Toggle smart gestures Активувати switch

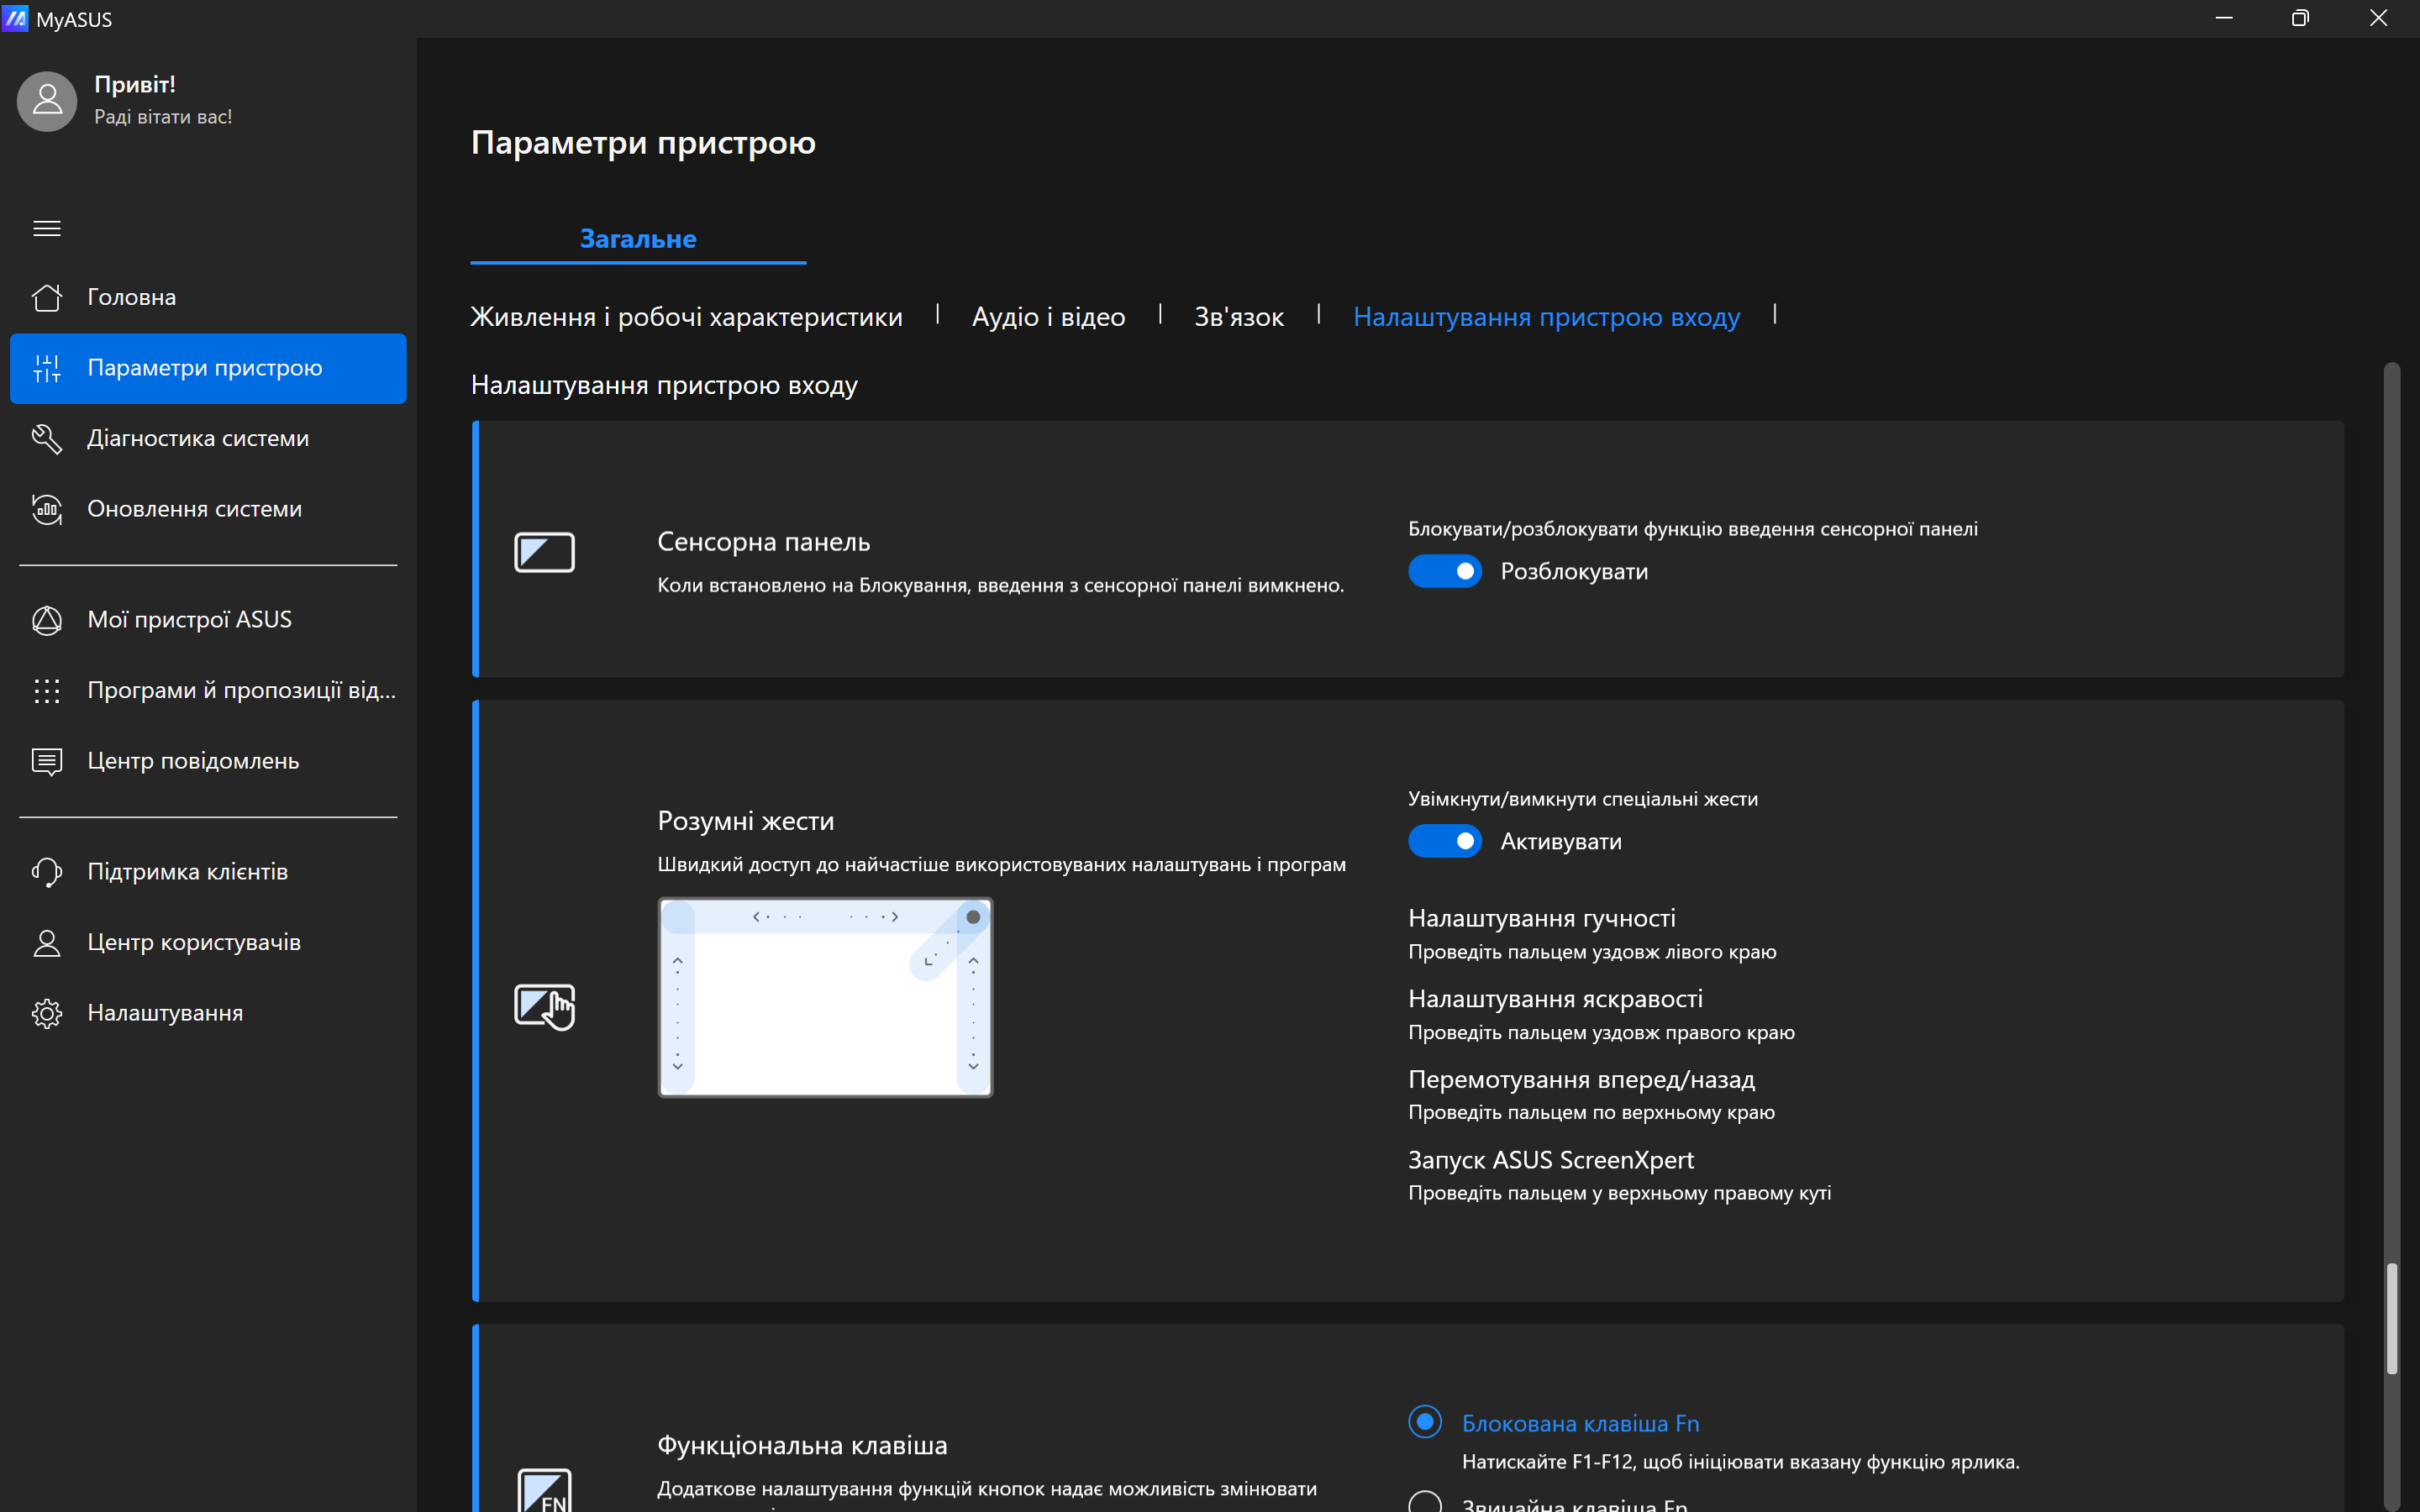1444,841
